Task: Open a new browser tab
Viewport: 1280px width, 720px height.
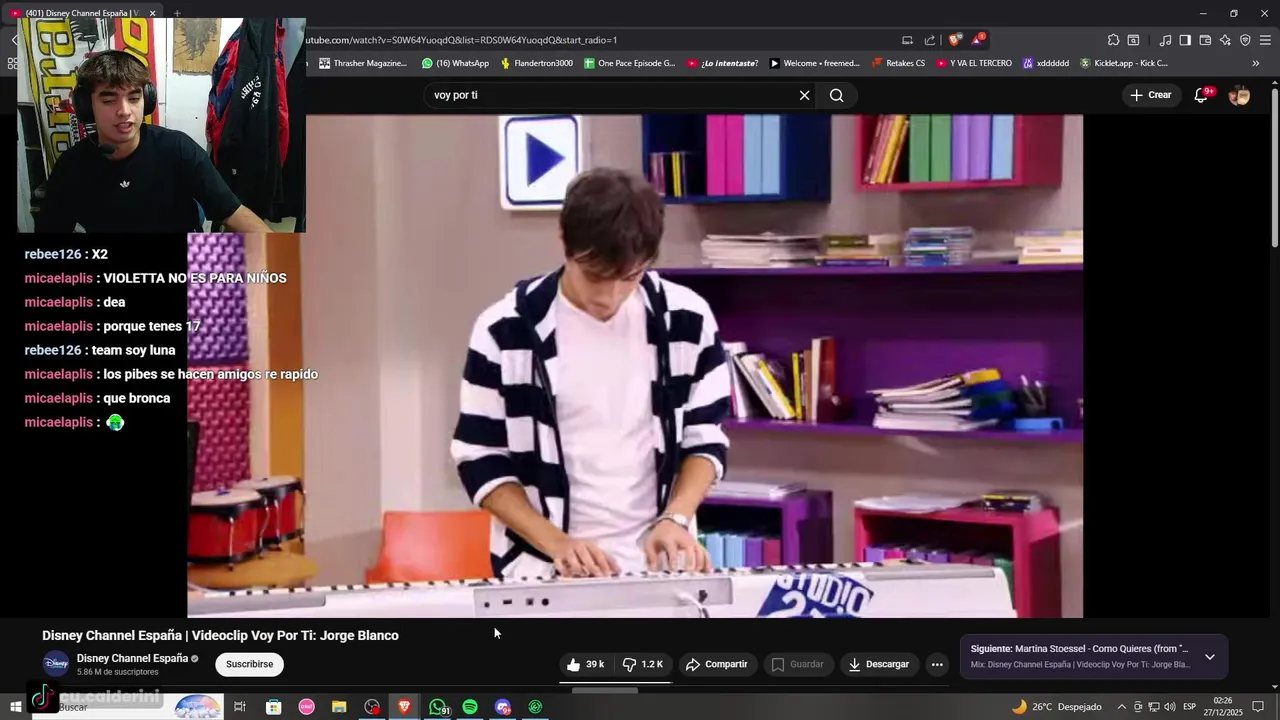Action: pyautogui.click(x=177, y=13)
